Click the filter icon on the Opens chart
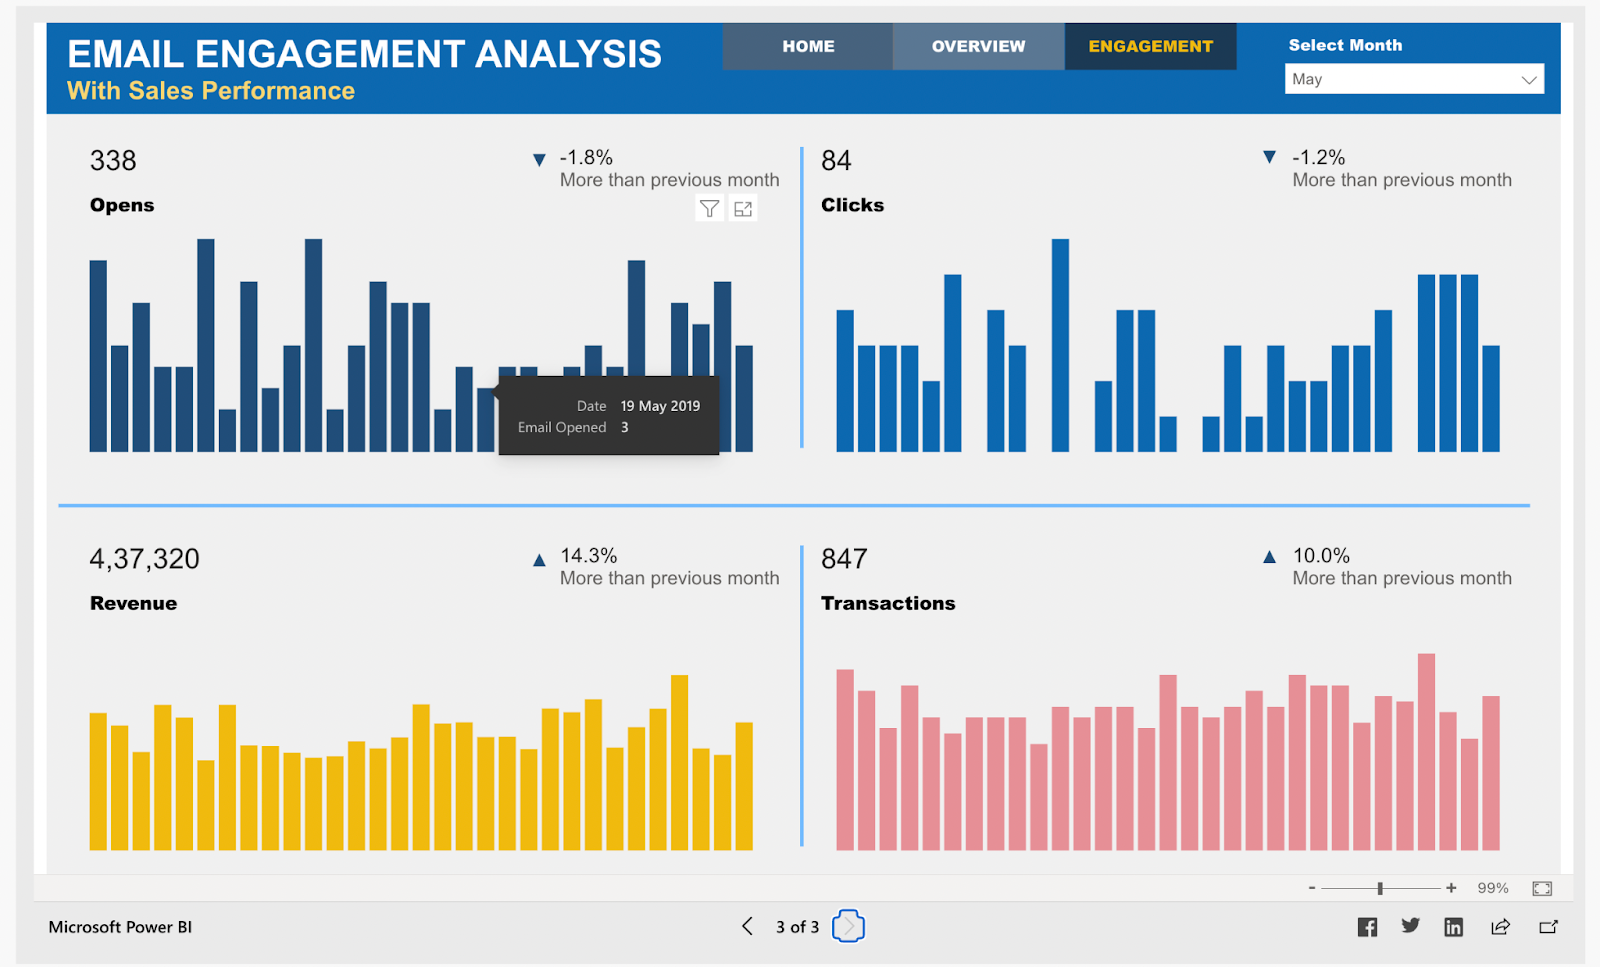 click(709, 208)
